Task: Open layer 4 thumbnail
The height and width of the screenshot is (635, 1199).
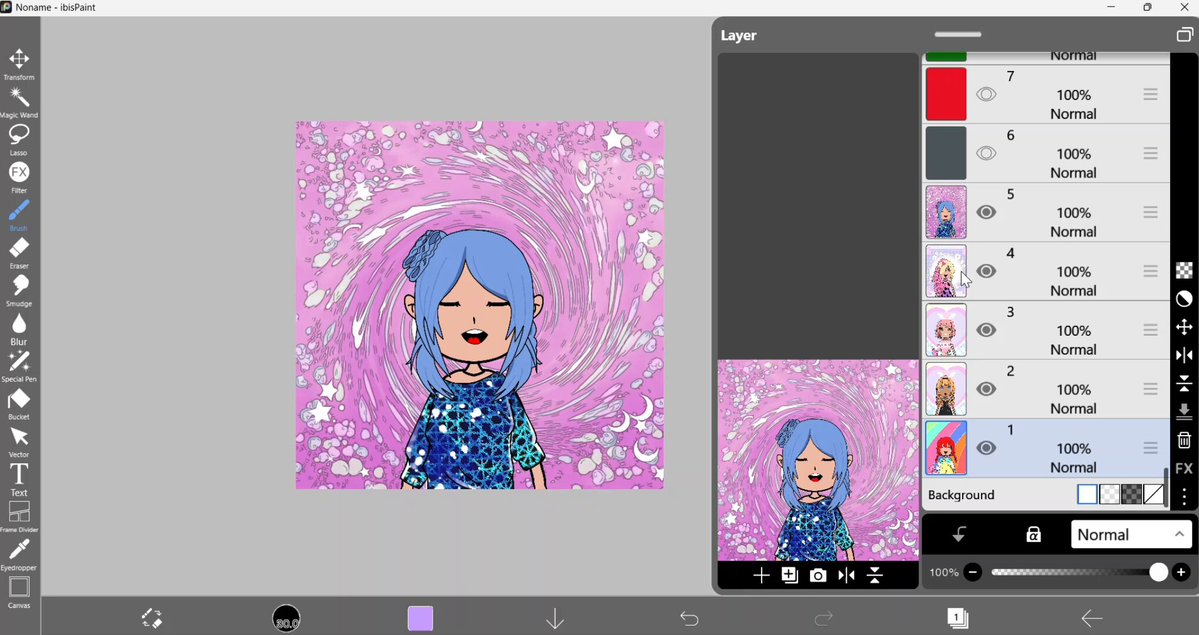Action: tap(946, 272)
